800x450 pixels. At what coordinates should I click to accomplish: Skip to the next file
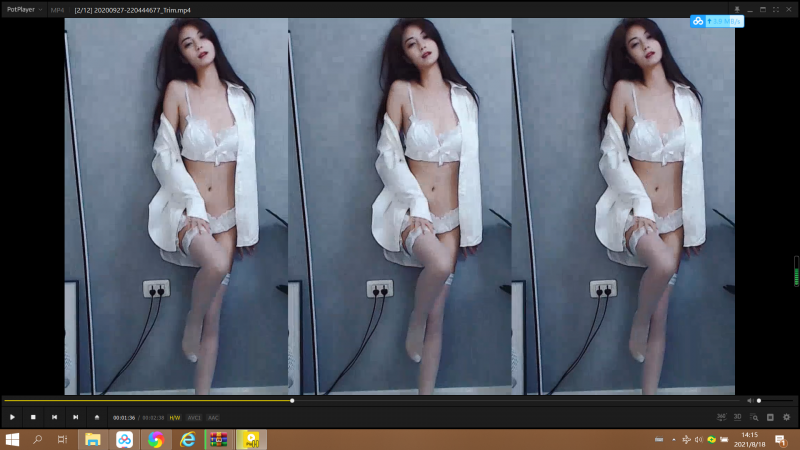coord(75,417)
